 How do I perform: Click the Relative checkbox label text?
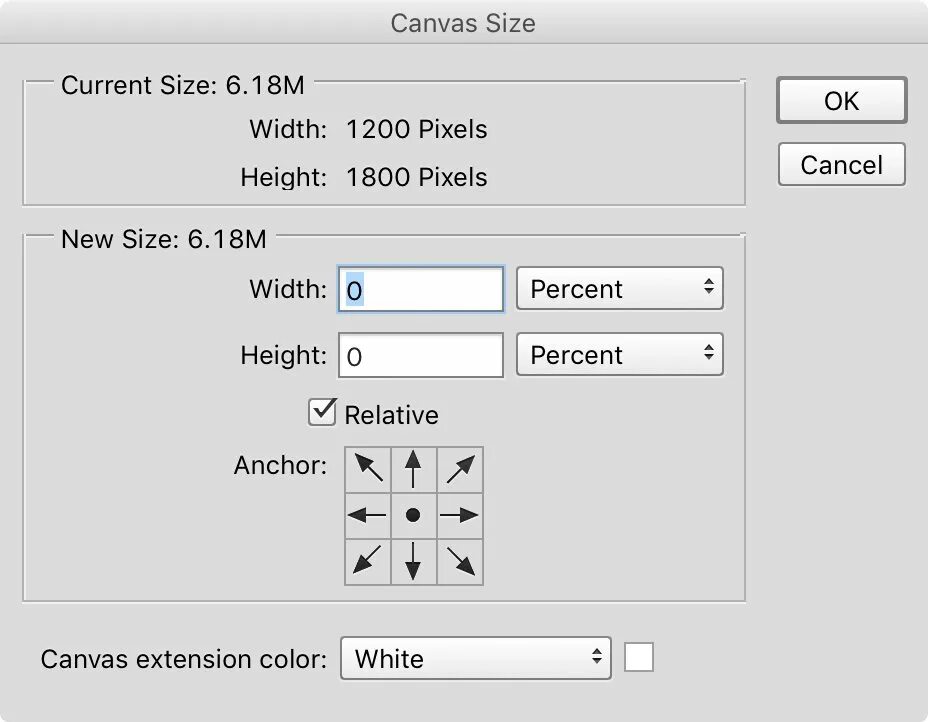coord(391,415)
